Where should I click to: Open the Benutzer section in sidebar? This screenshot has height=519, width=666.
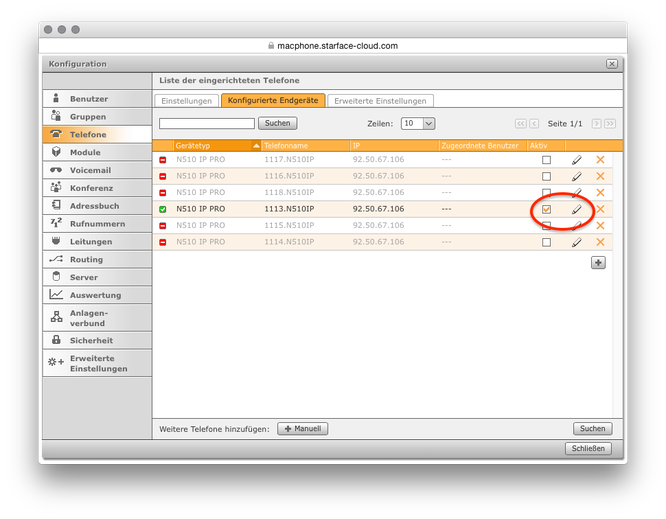(x=97, y=99)
